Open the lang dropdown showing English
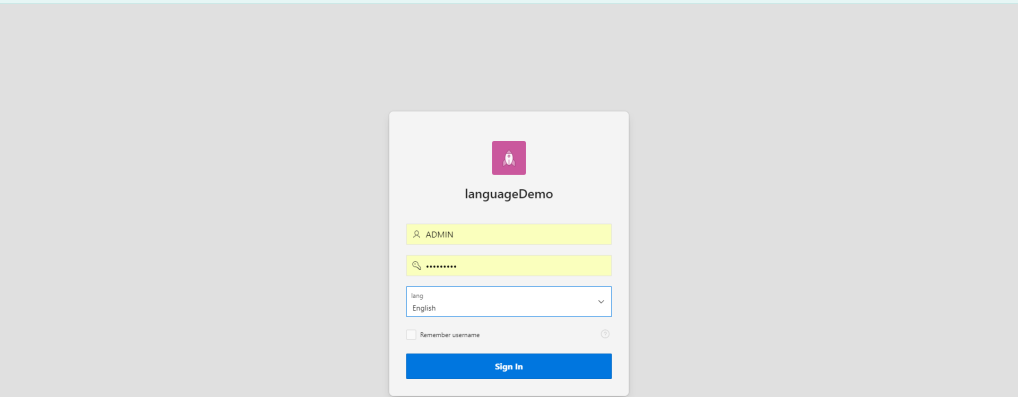Viewport: 1018px width, 397px height. click(508, 301)
